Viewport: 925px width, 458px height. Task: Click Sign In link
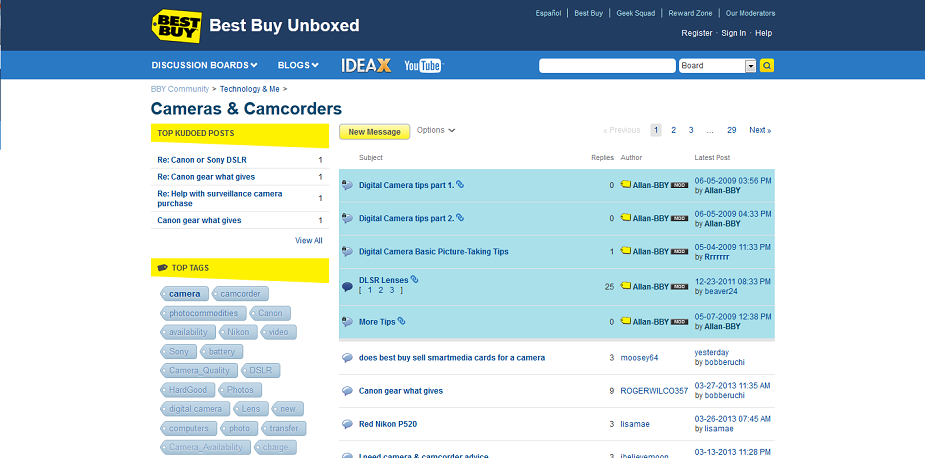coord(733,33)
